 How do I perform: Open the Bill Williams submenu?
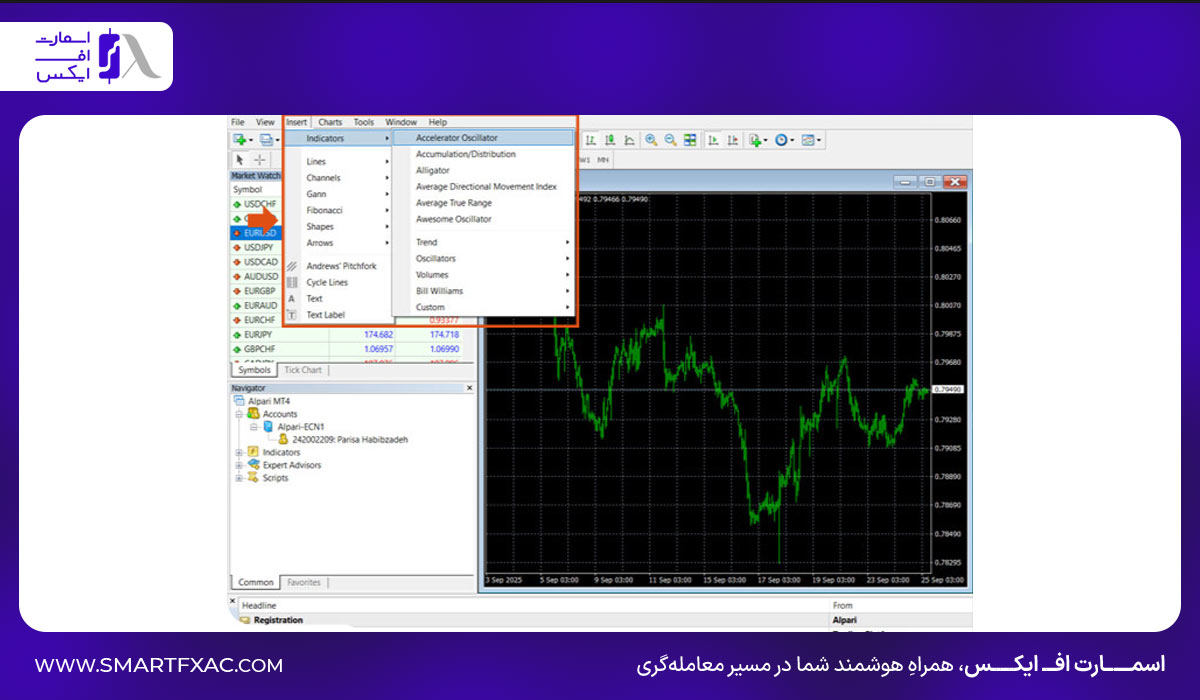483,291
